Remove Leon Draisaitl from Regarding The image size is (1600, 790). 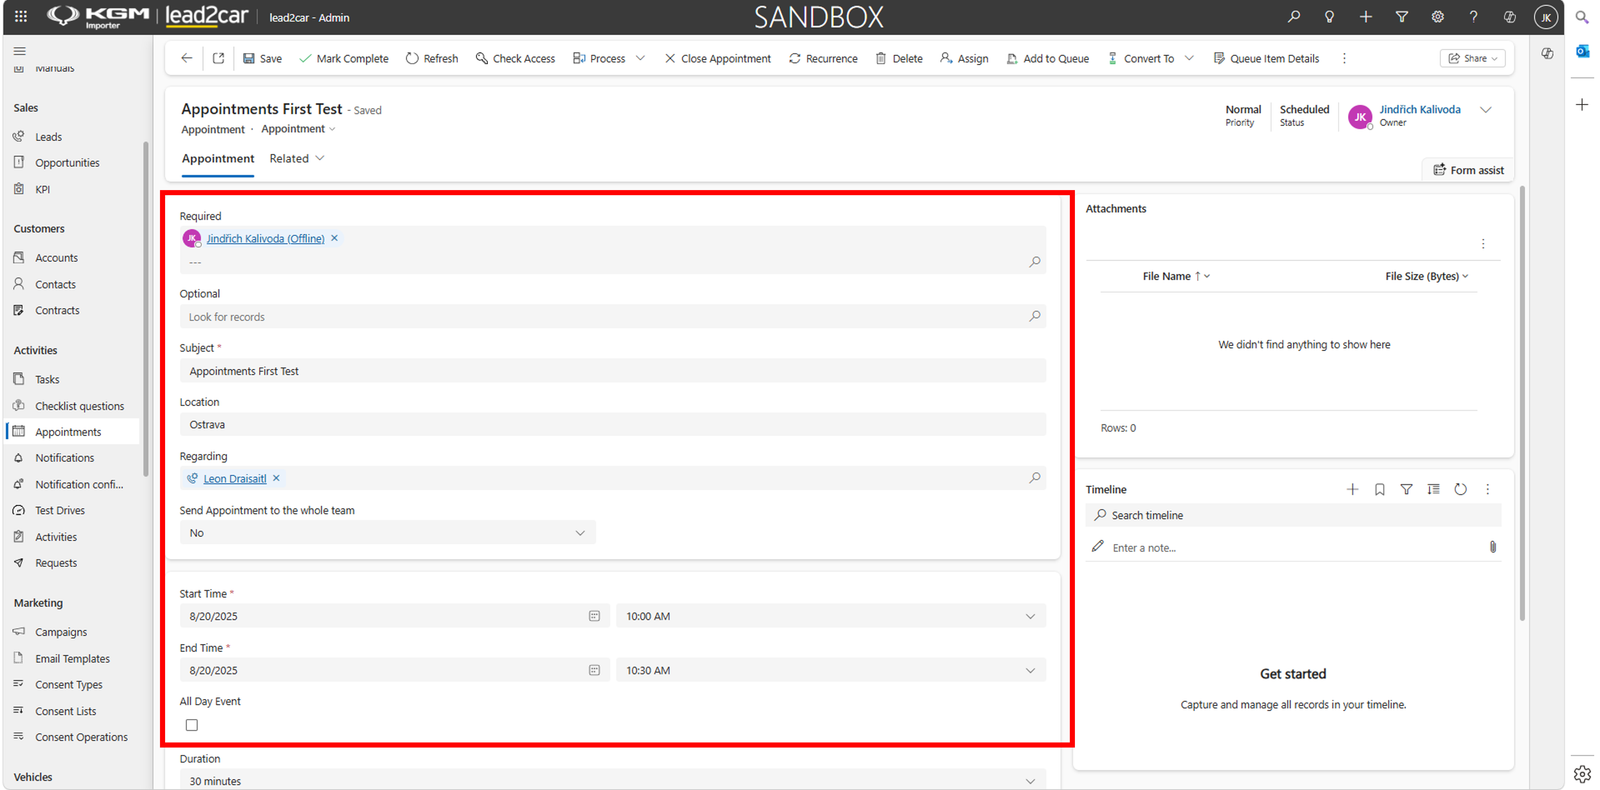(277, 478)
